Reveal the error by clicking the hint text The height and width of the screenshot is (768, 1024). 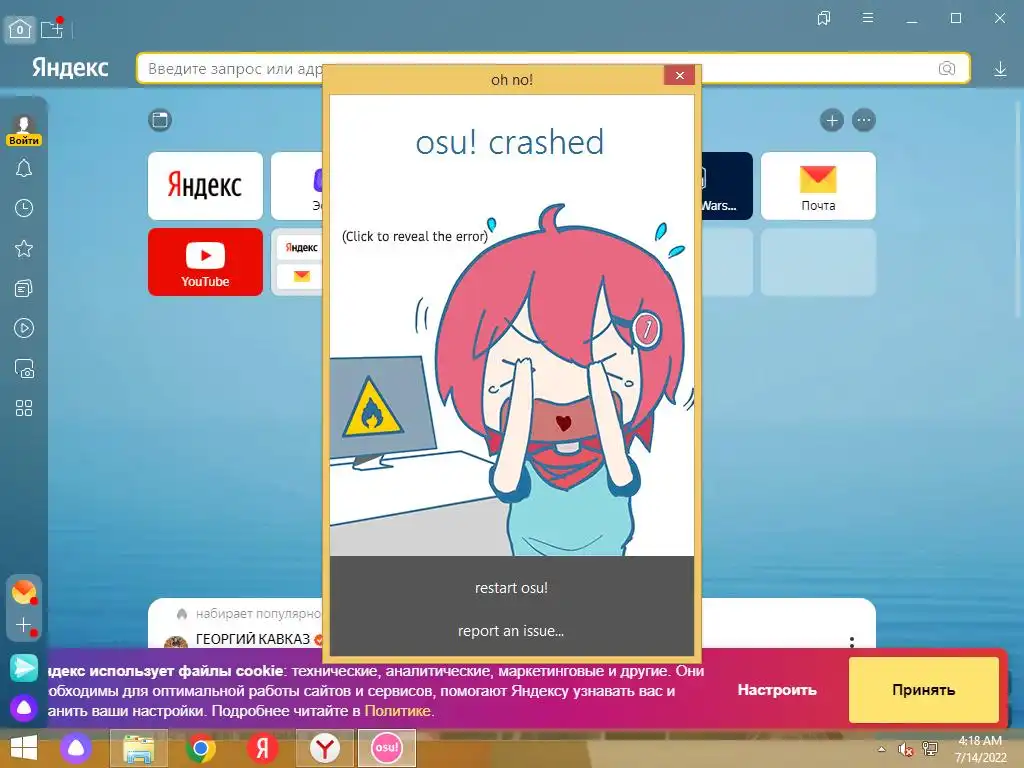coord(415,236)
